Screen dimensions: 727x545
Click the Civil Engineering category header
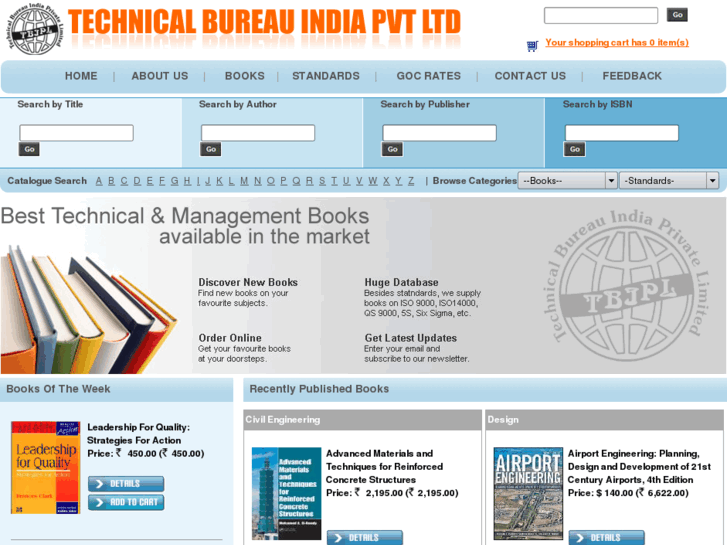coord(363,420)
